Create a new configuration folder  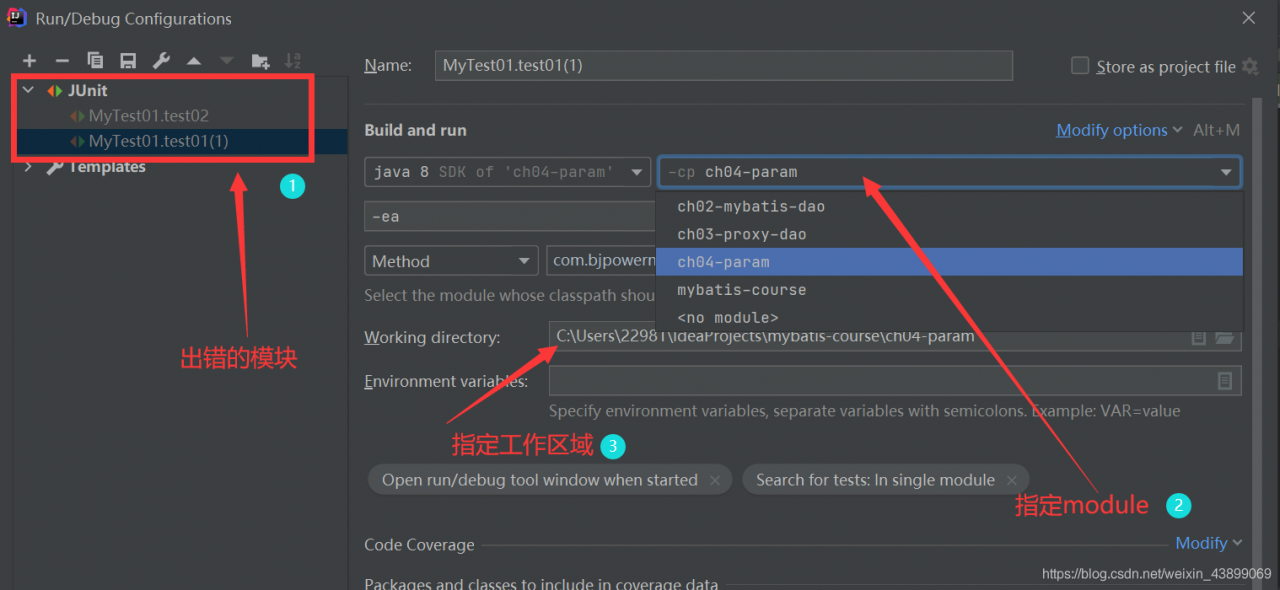point(260,60)
